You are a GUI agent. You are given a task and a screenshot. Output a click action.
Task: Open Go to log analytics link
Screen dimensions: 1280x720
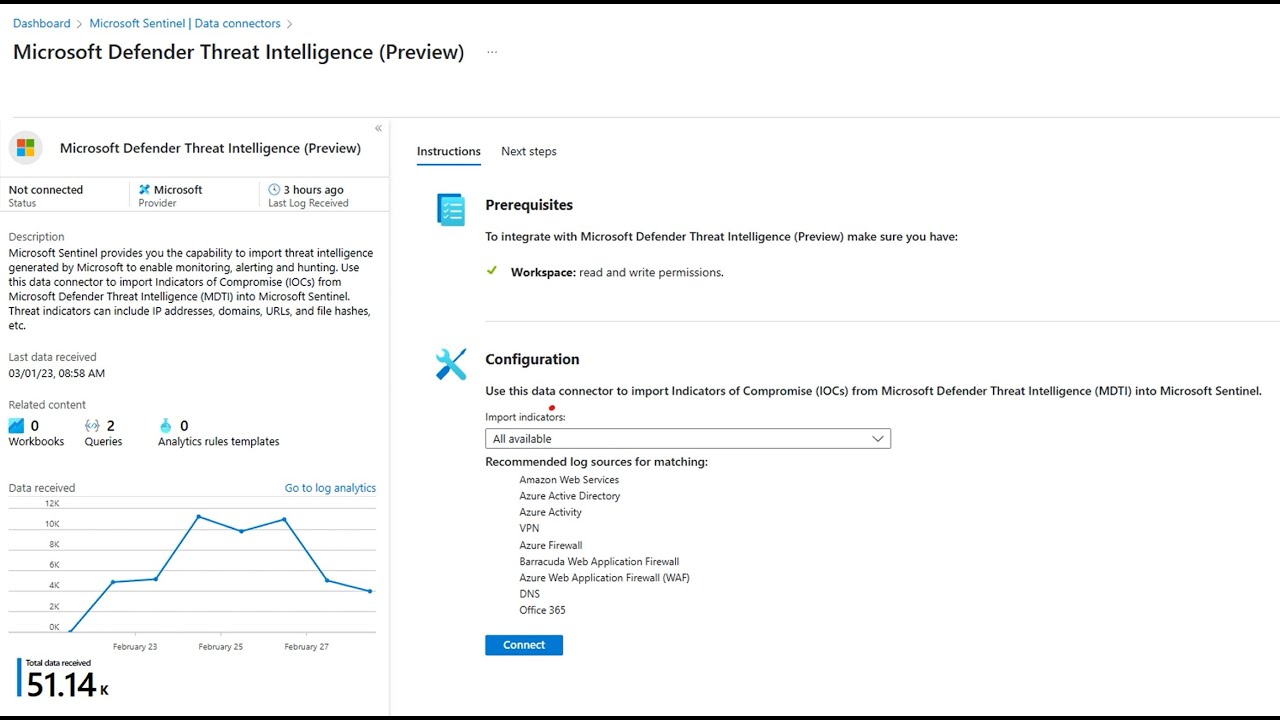pyautogui.click(x=330, y=488)
